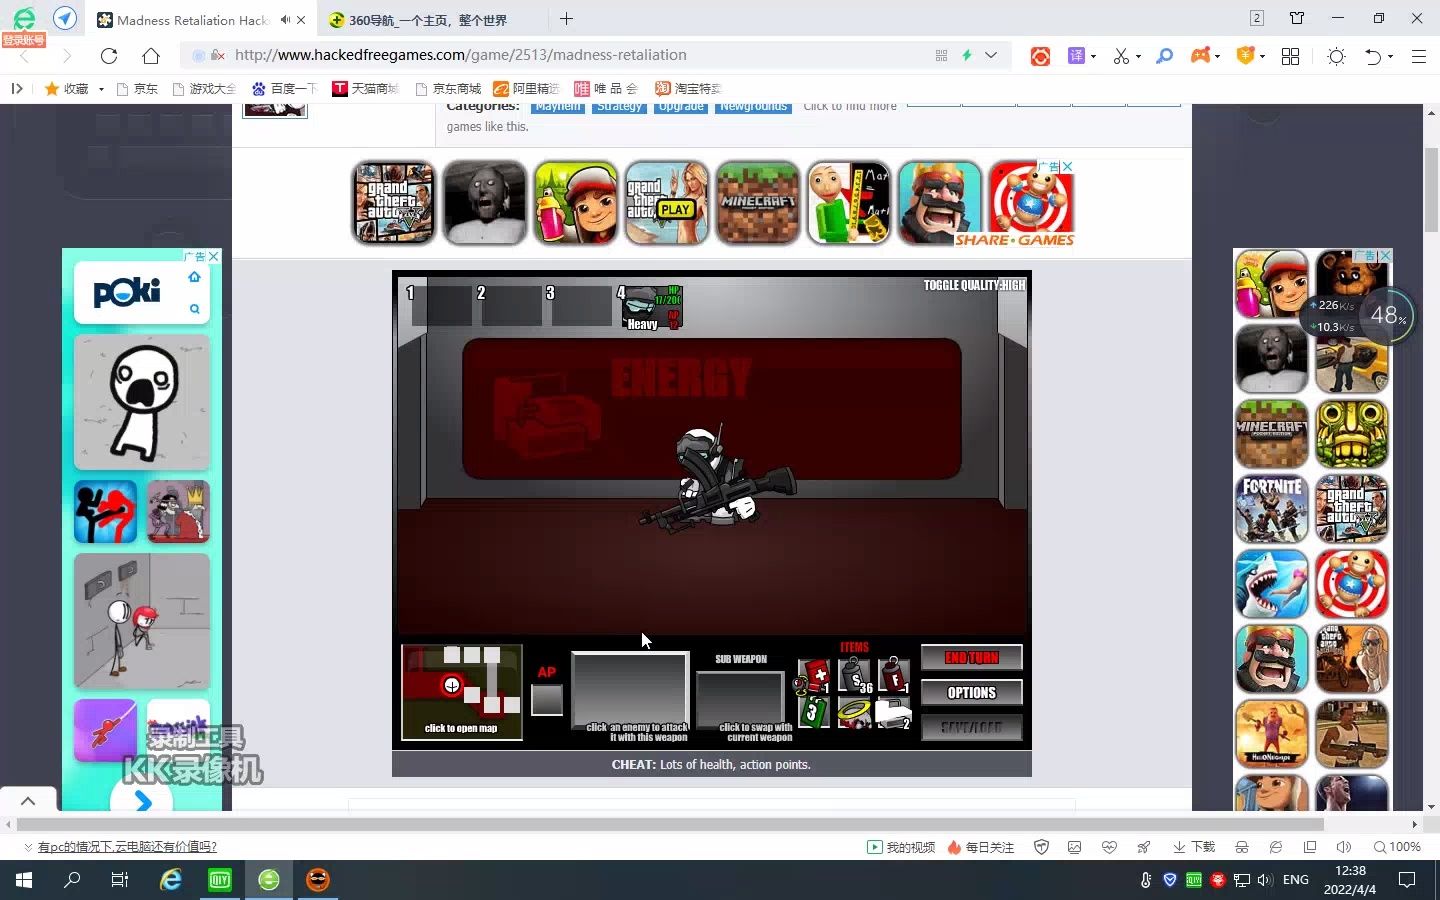Click the main weapon slot box

630,690
